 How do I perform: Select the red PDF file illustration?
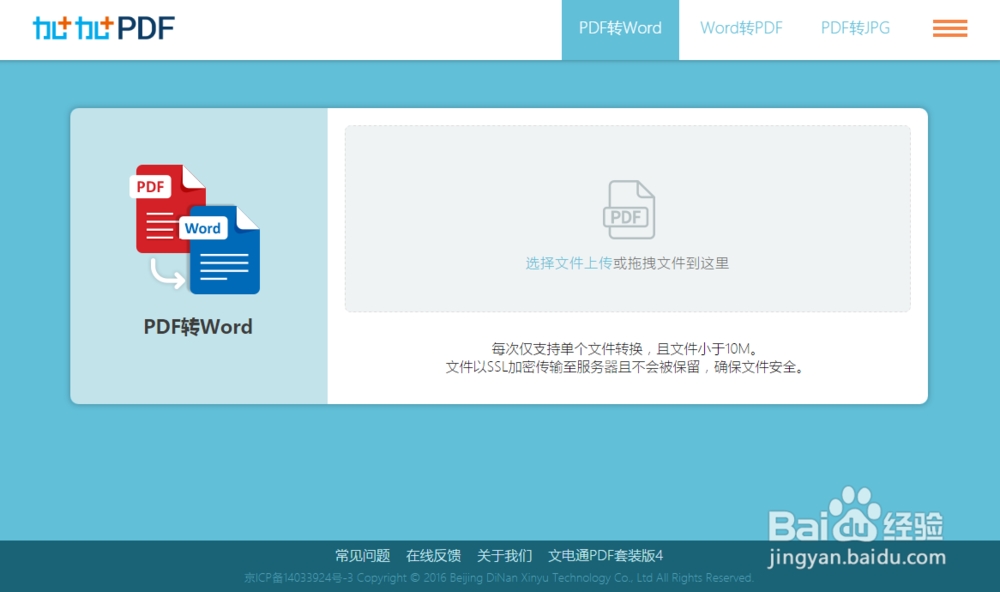[165, 200]
